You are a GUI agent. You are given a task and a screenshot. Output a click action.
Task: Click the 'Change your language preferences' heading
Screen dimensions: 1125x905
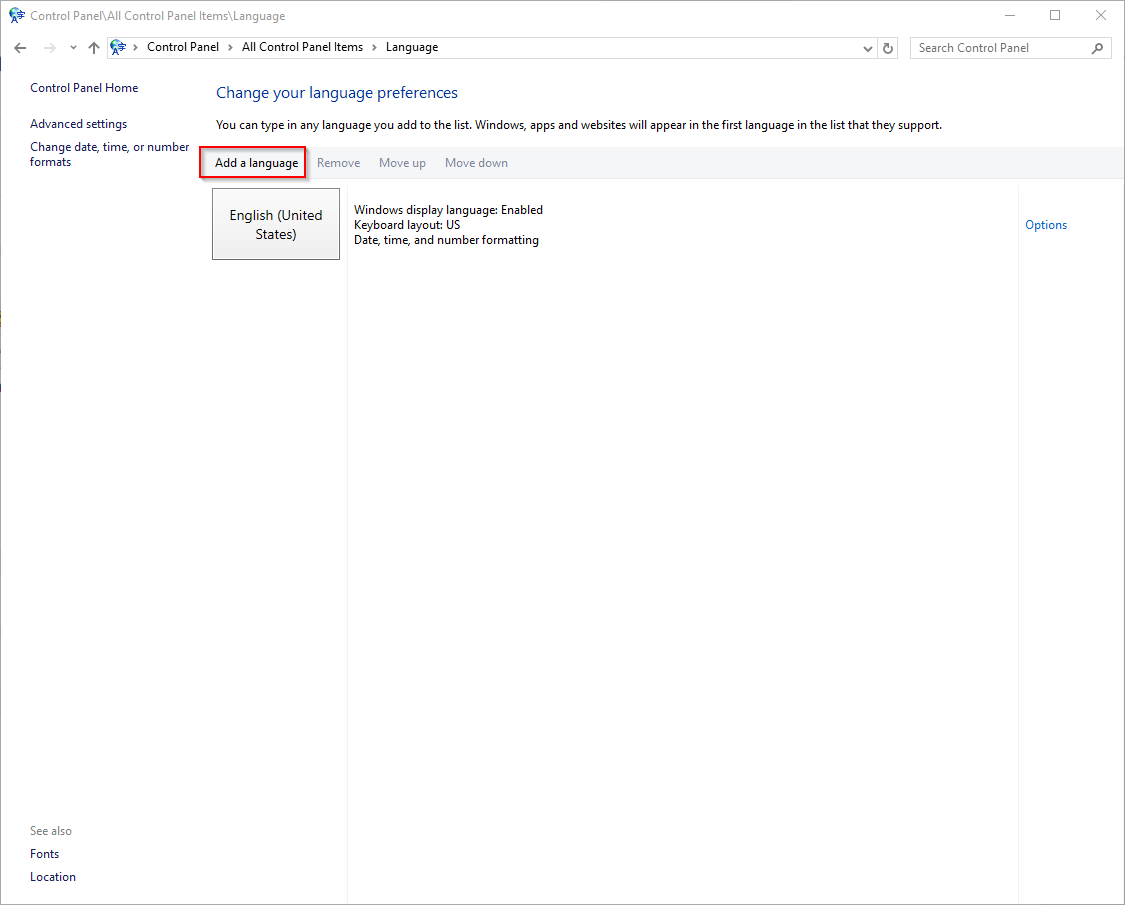pos(336,93)
